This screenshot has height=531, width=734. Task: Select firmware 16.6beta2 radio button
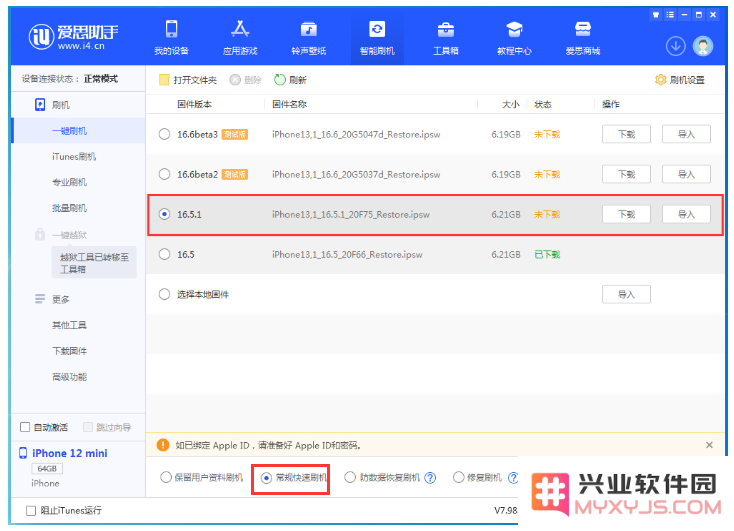[164, 174]
